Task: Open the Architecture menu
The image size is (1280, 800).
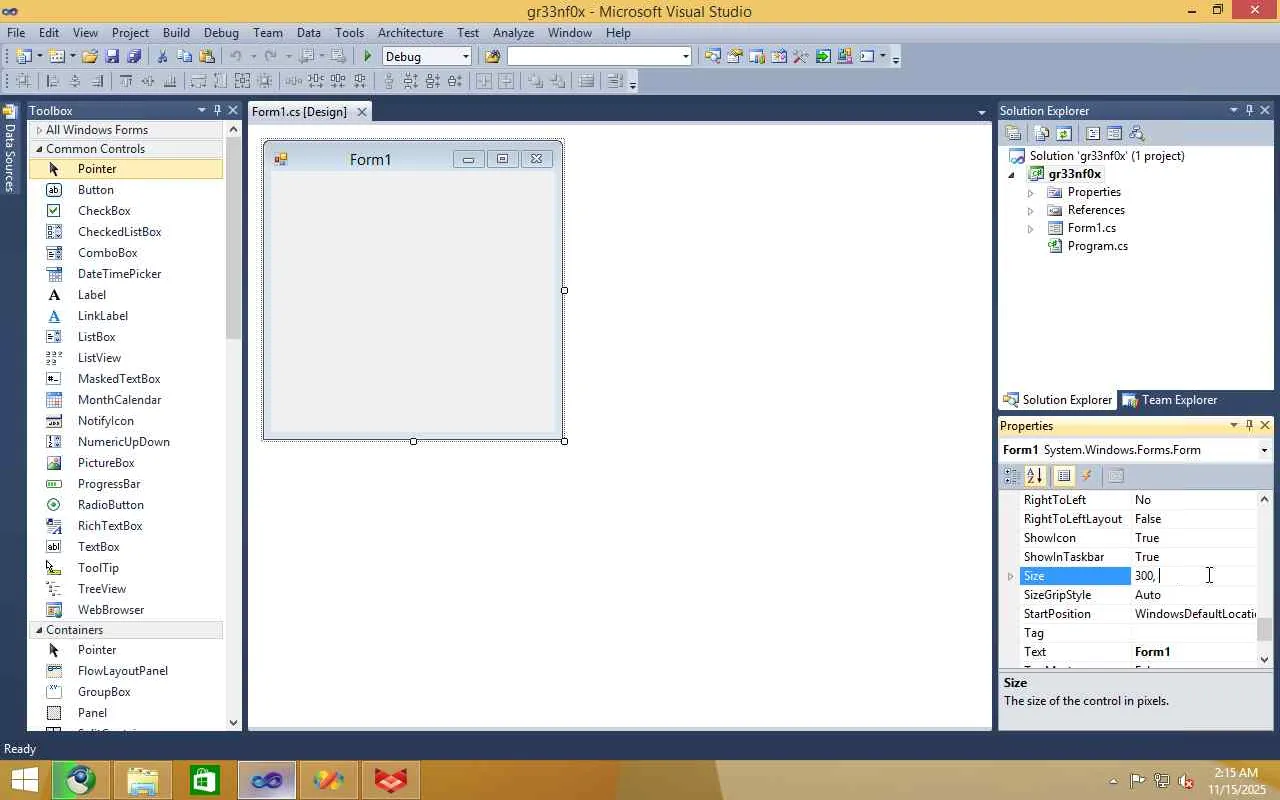Action: point(410,33)
